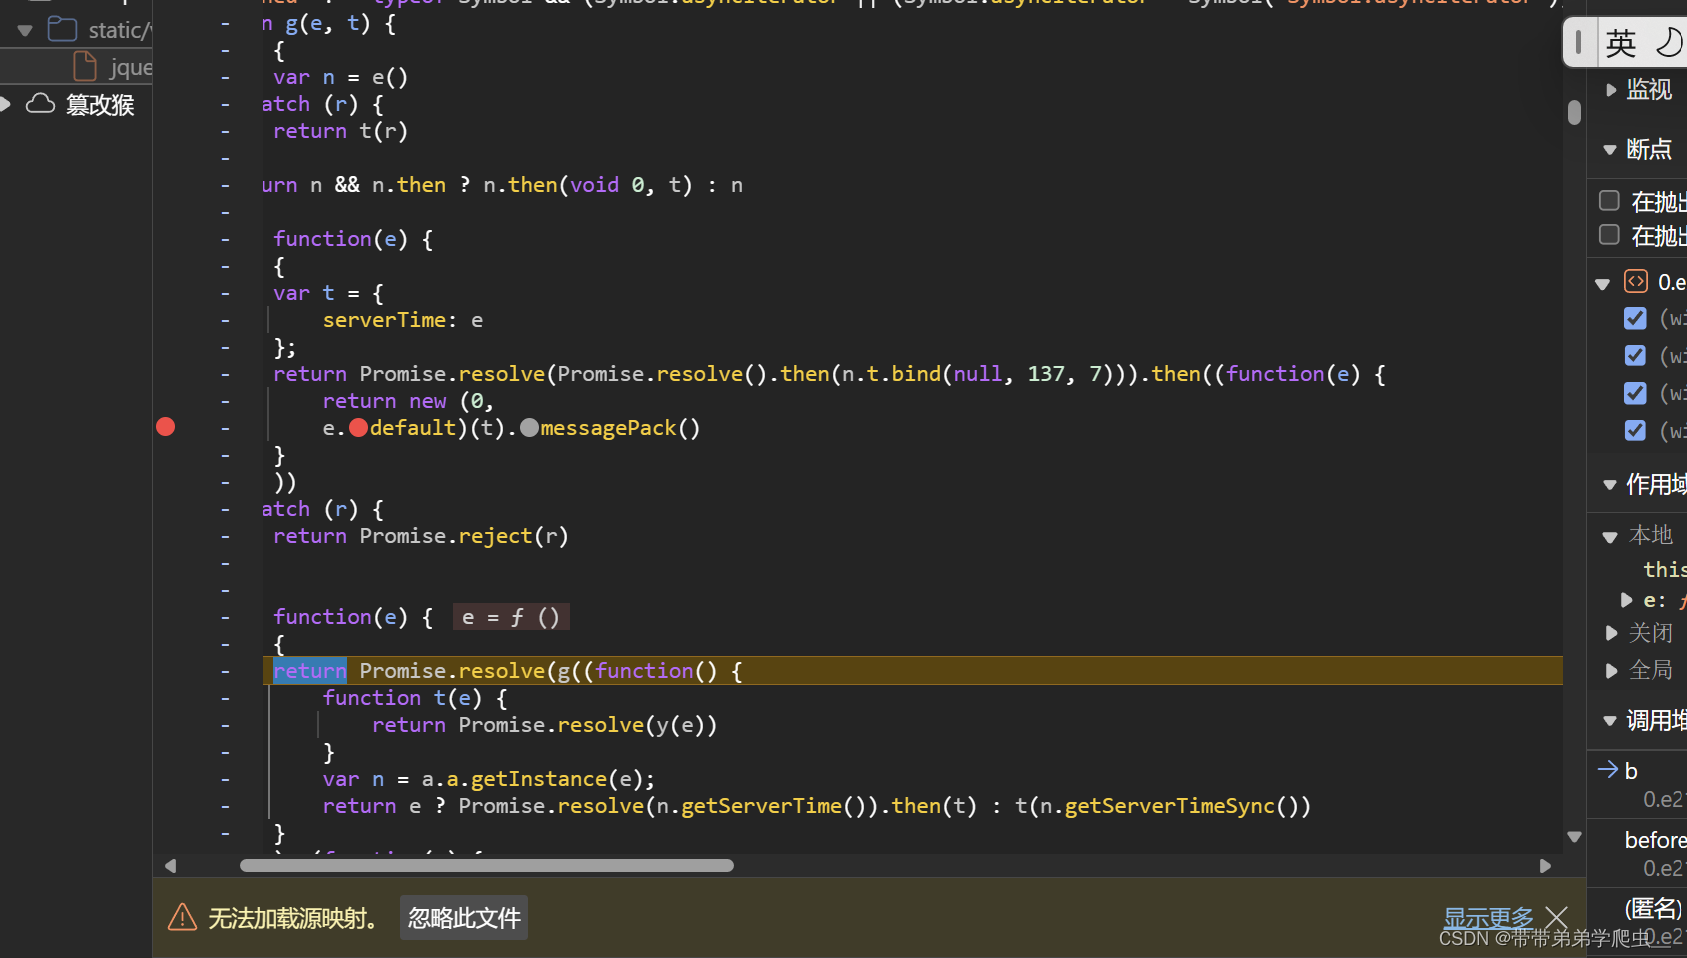Click the red breakpoint marker in the gutter
This screenshot has height=958, width=1687.
pyautogui.click(x=166, y=427)
